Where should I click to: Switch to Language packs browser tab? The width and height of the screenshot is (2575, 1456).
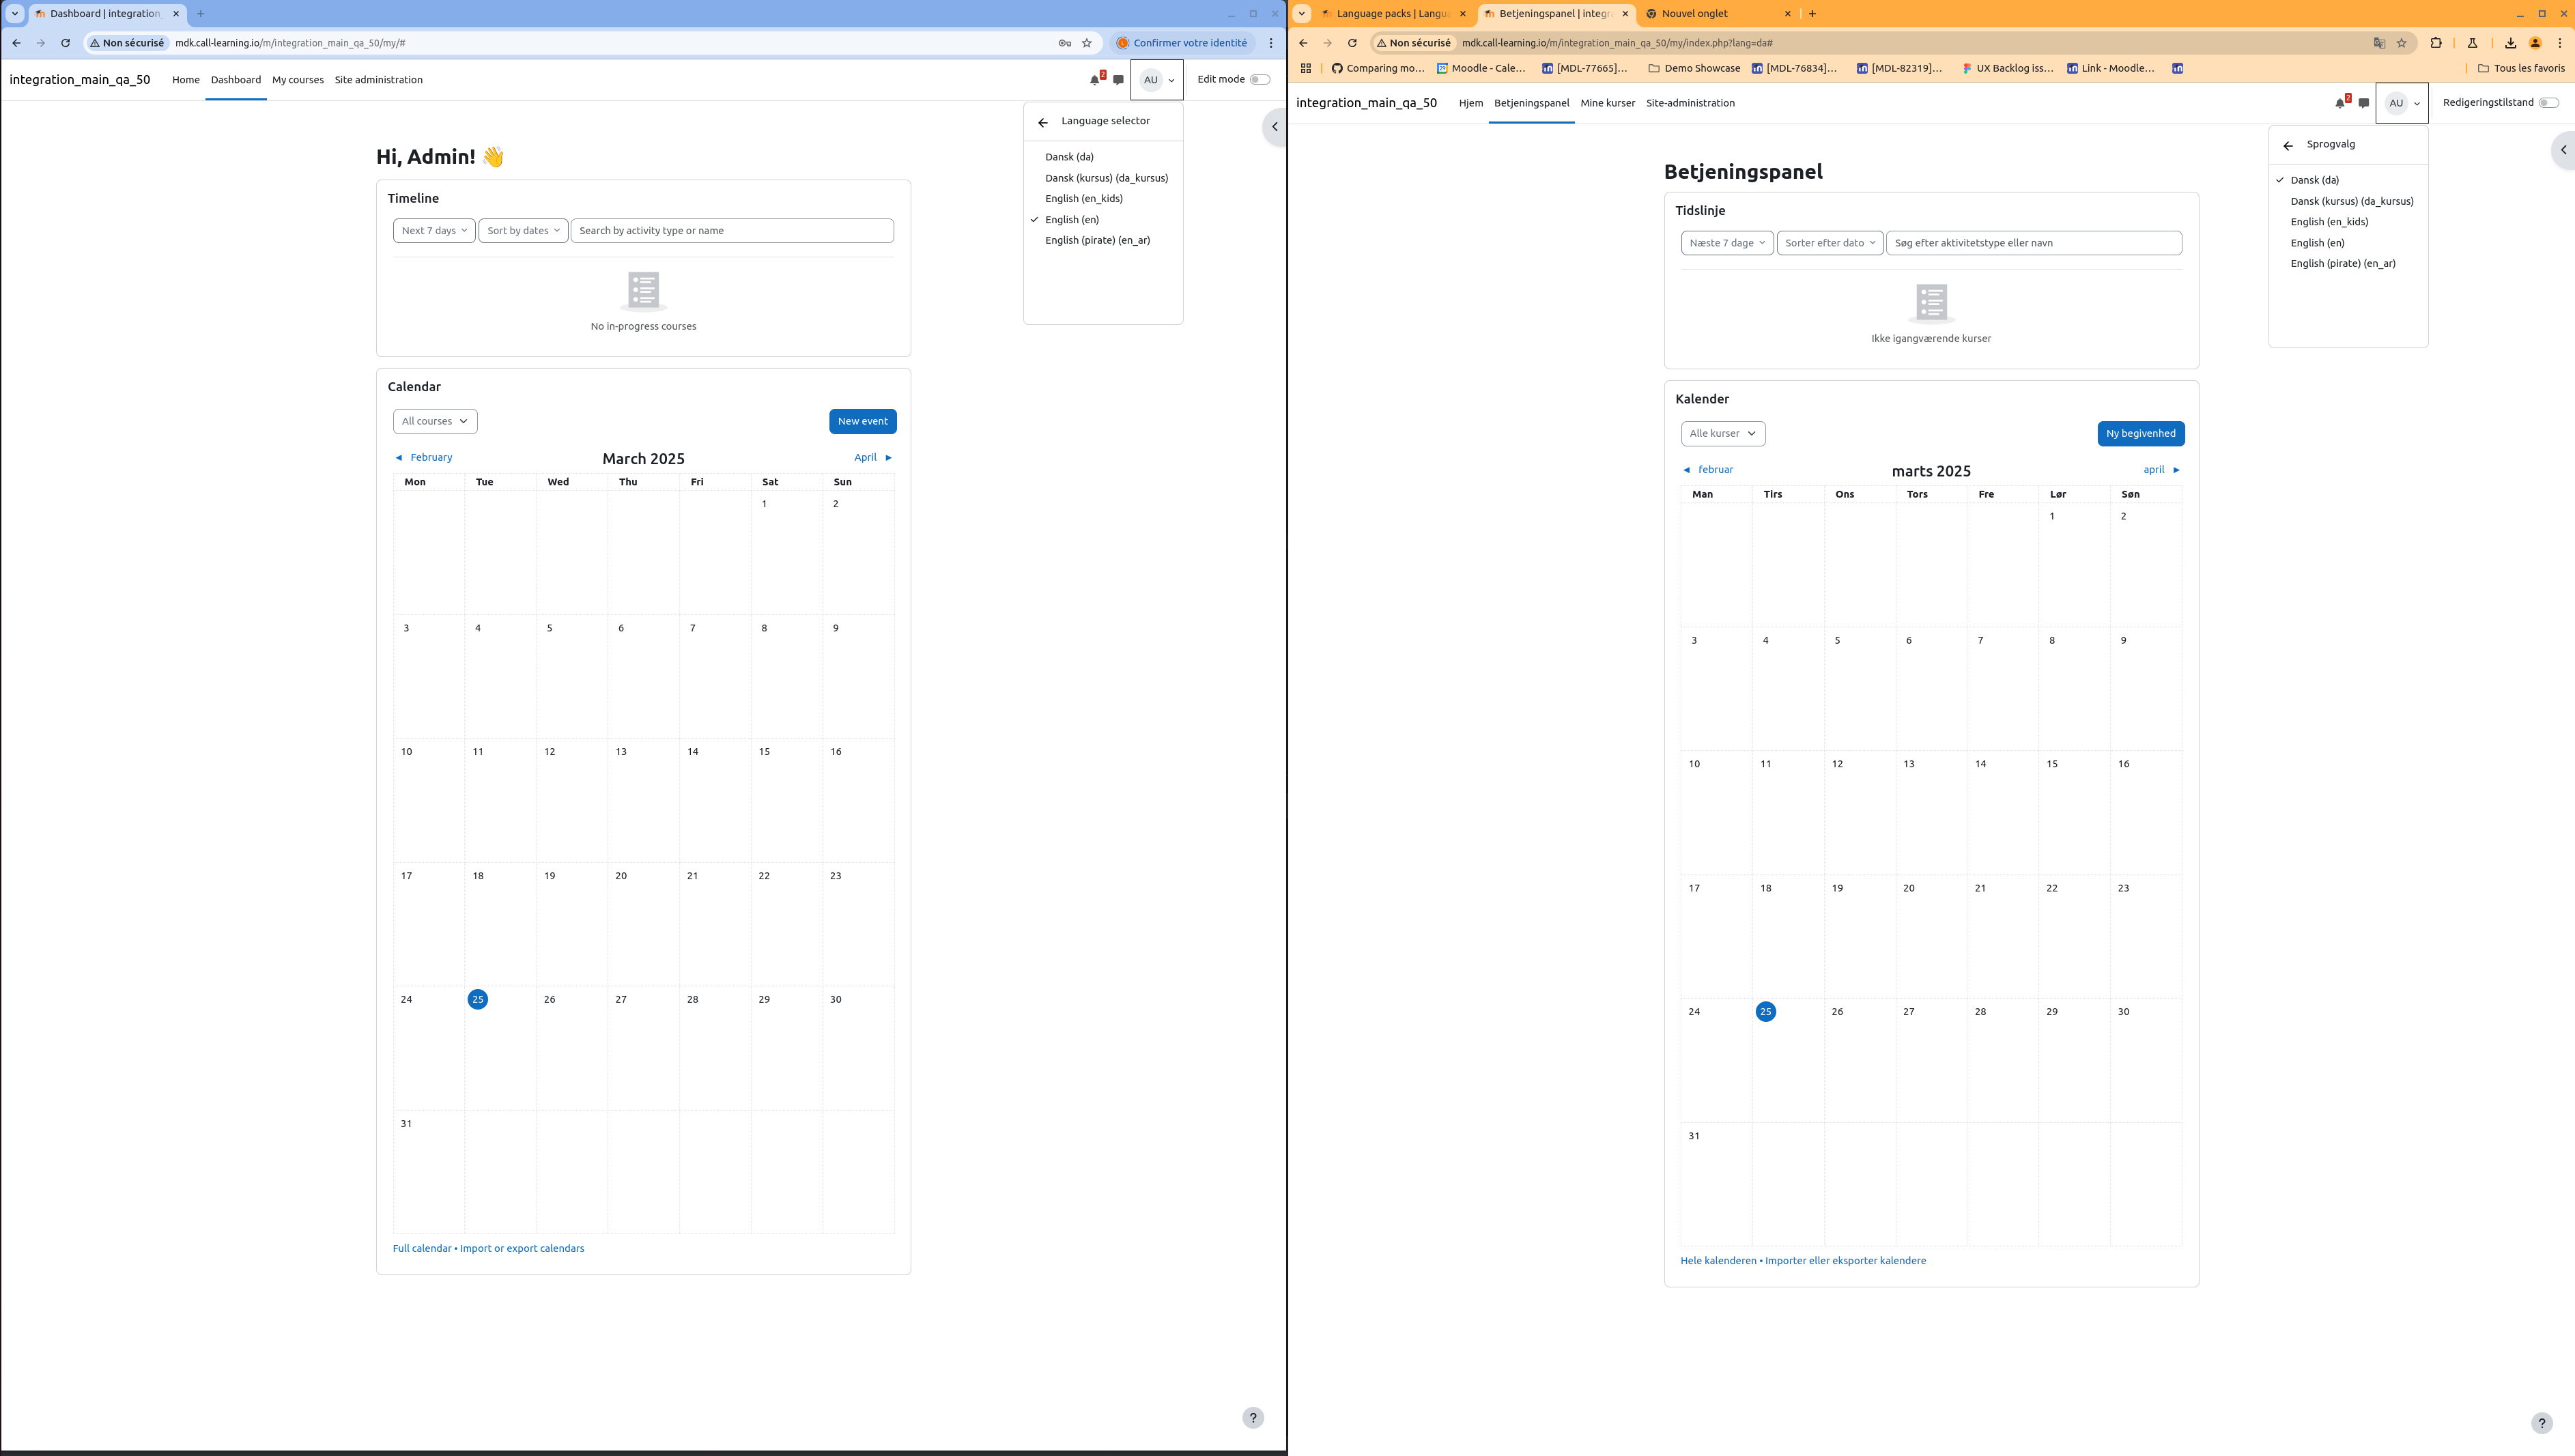[1393, 14]
